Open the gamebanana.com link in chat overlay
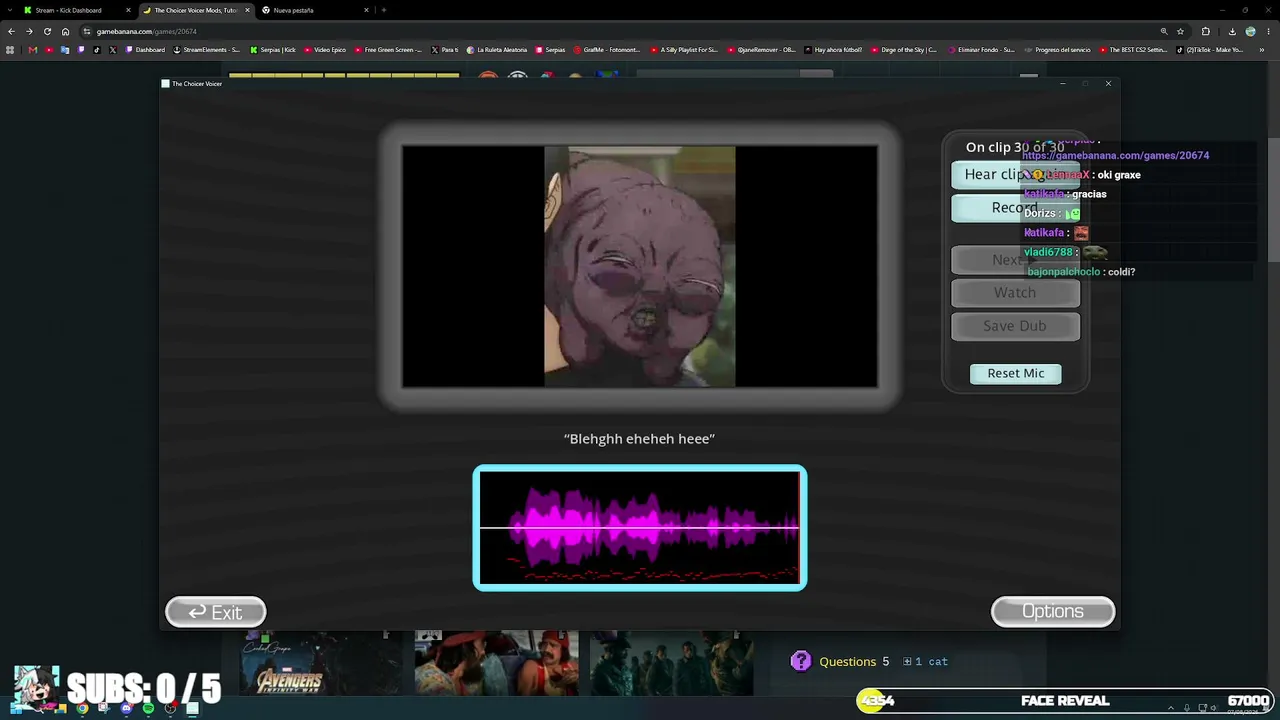 pyautogui.click(x=1115, y=156)
